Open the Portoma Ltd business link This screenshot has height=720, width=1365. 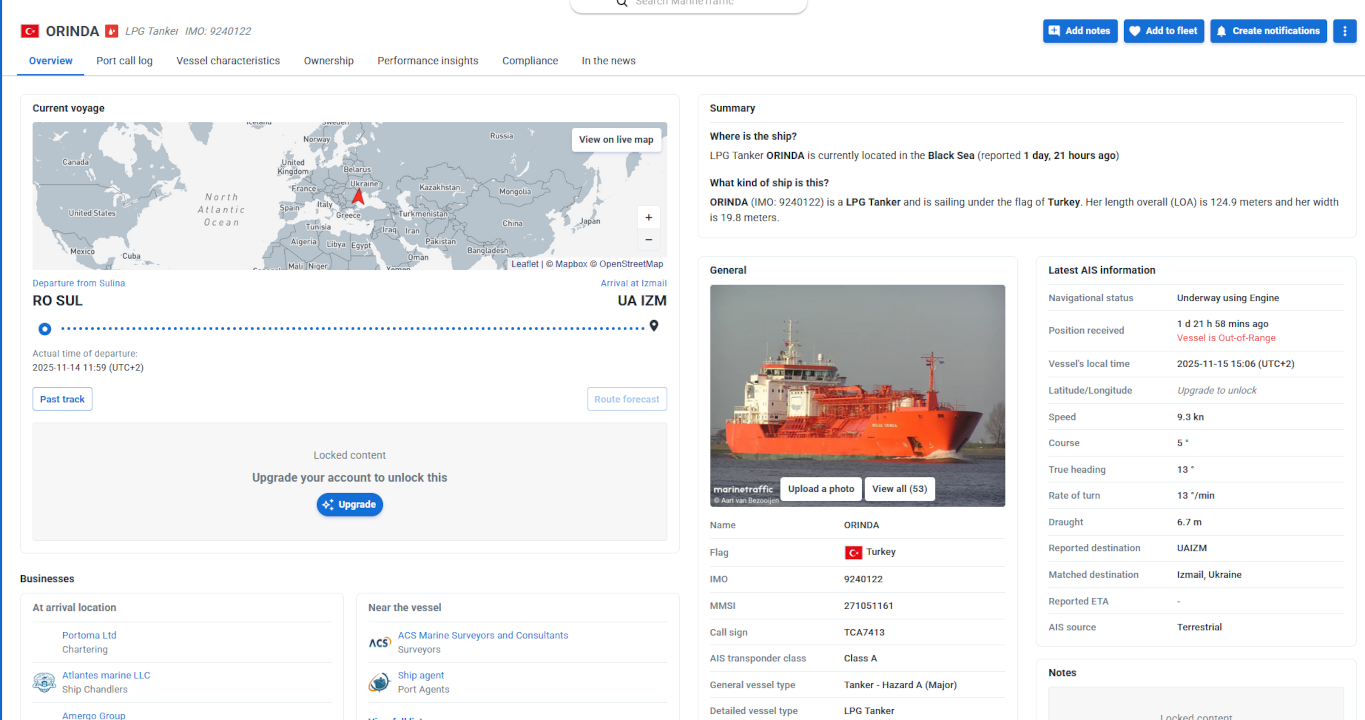[89, 635]
